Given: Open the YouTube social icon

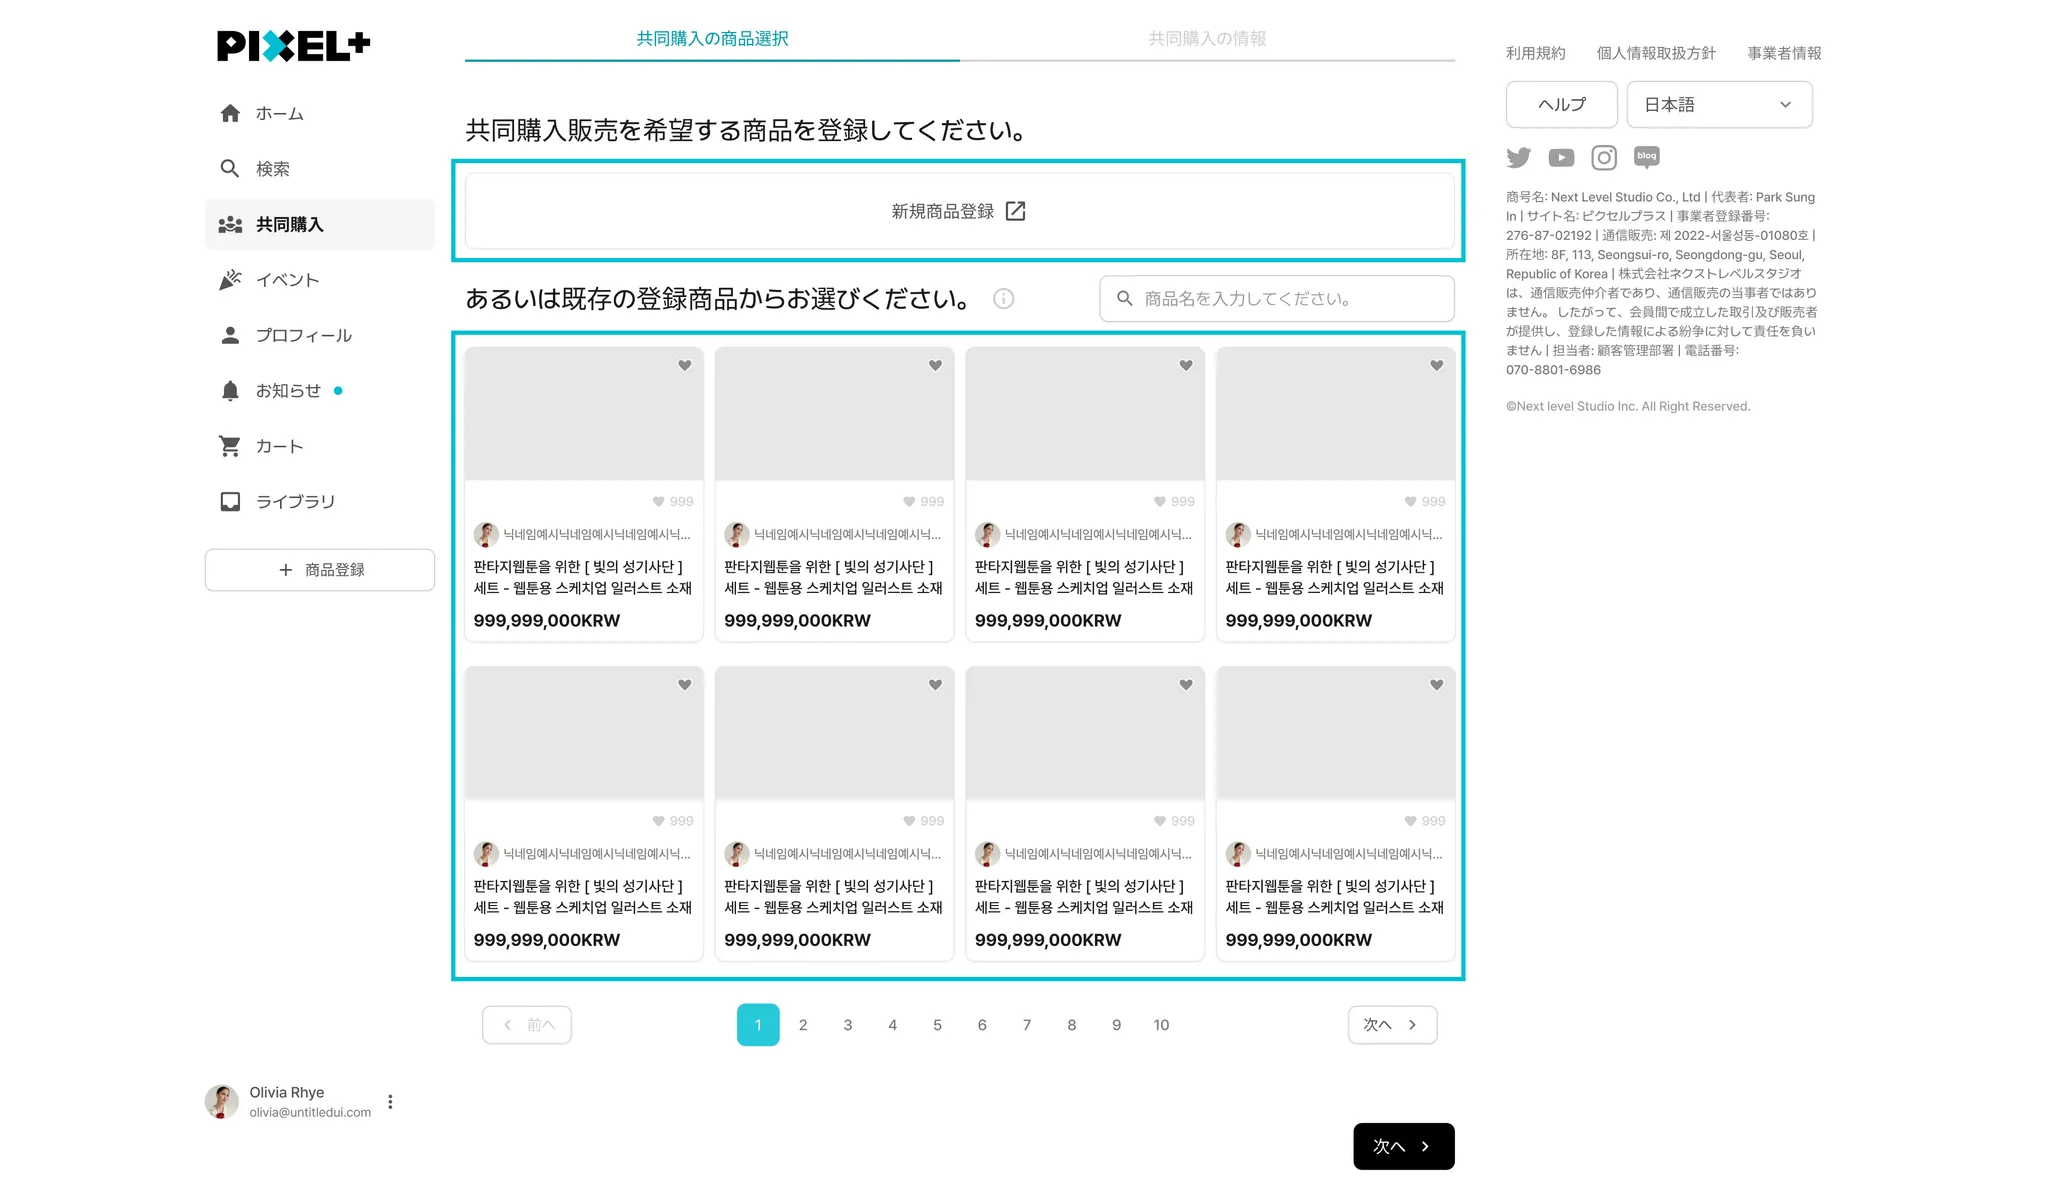Looking at the screenshot, I should pos(1561,158).
